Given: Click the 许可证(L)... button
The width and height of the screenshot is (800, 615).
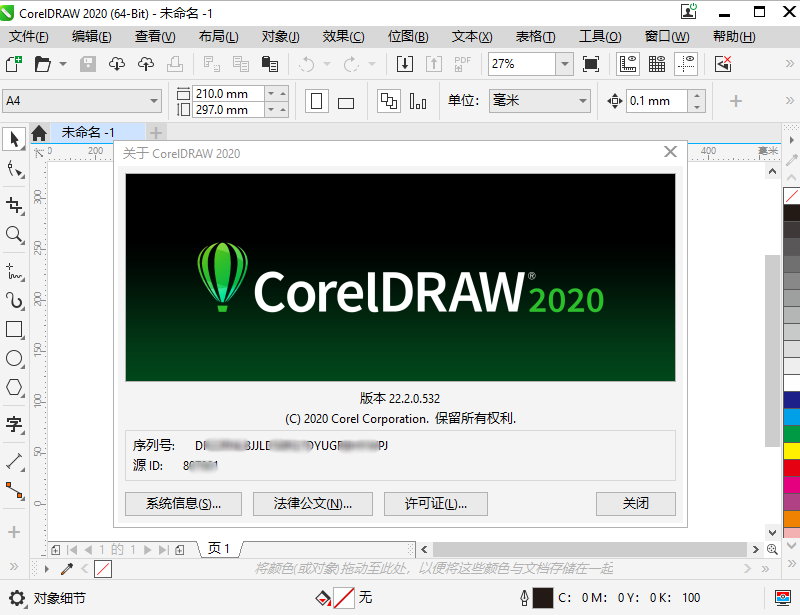Looking at the screenshot, I should click(436, 504).
